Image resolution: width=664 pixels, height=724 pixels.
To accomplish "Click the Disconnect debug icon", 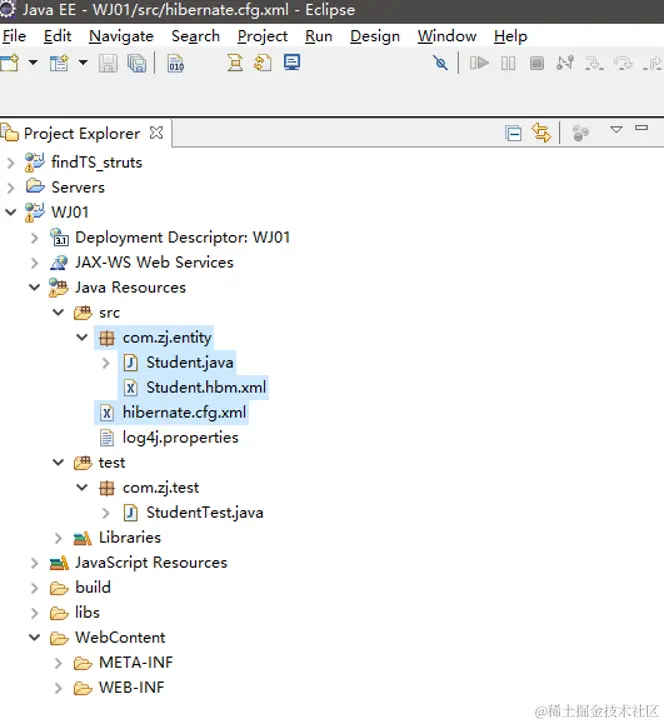I will [x=565, y=63].
